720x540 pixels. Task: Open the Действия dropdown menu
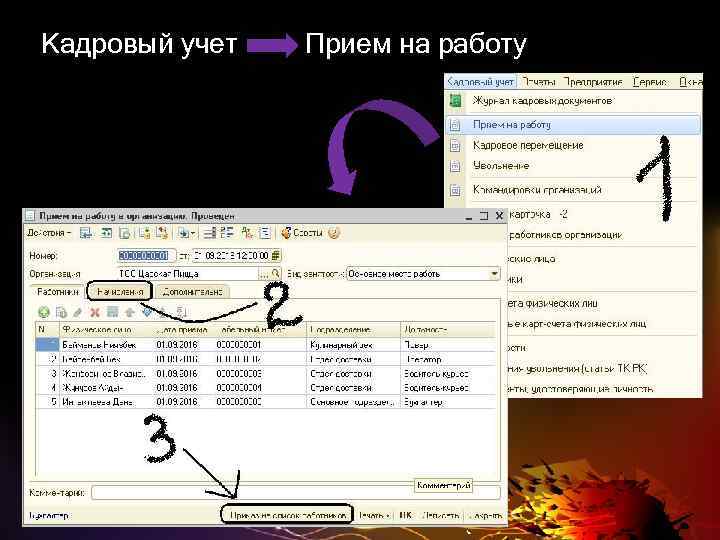click(49, 233)
